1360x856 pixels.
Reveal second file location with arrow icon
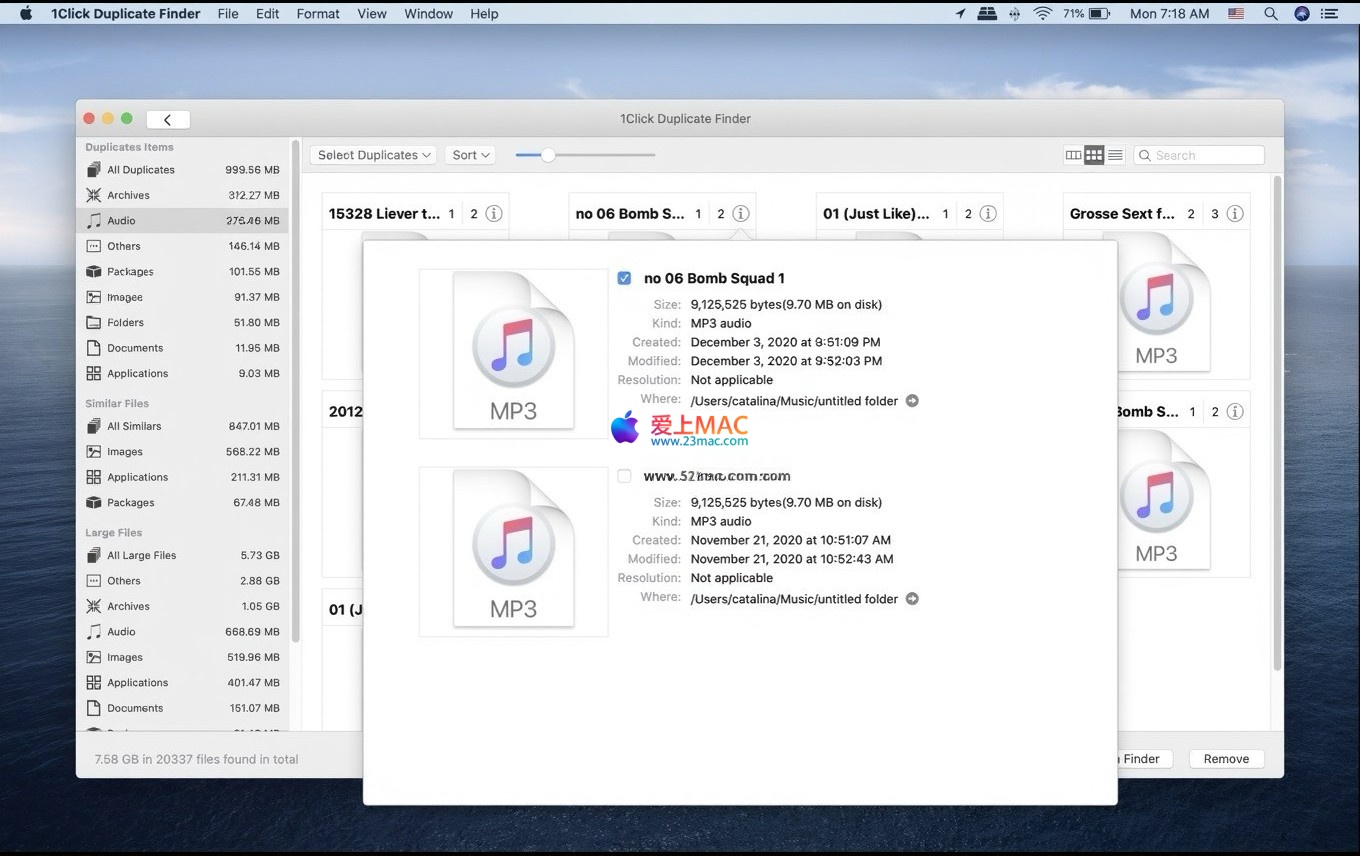(x=912, y=599)
